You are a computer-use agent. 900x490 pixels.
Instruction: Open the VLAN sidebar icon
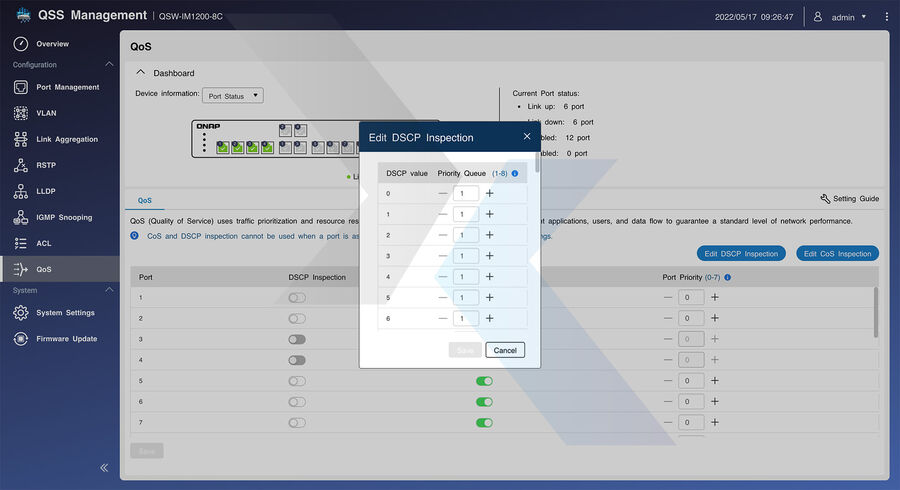coord(21,113)
